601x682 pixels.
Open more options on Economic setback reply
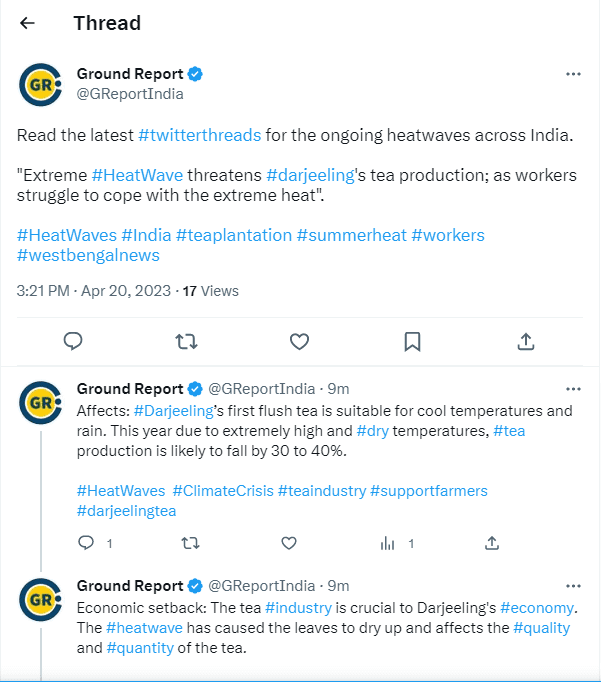click(573, 586)
